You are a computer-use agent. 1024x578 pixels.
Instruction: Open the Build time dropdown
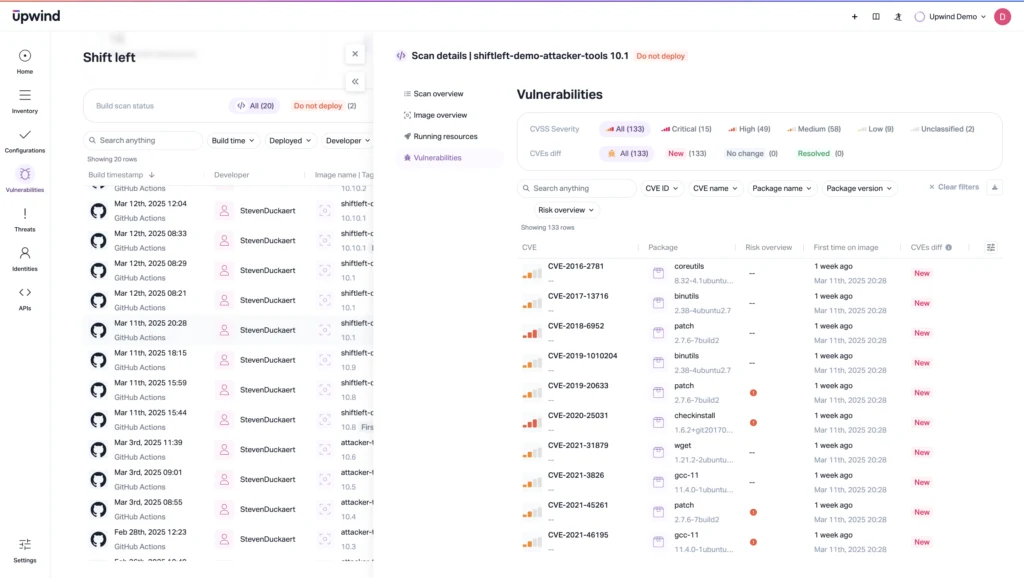point(232,140)
